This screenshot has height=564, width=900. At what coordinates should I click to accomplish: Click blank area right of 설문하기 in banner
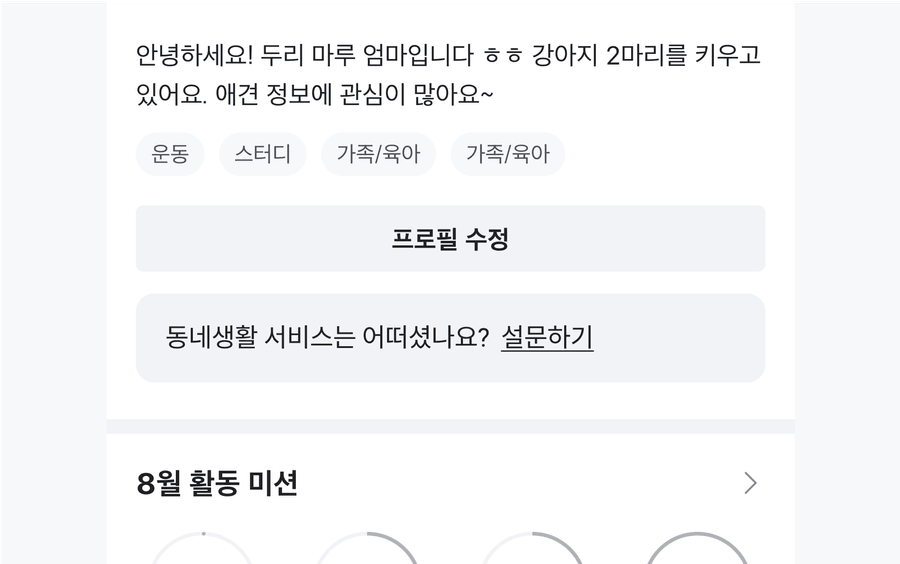tap(680, 338)
